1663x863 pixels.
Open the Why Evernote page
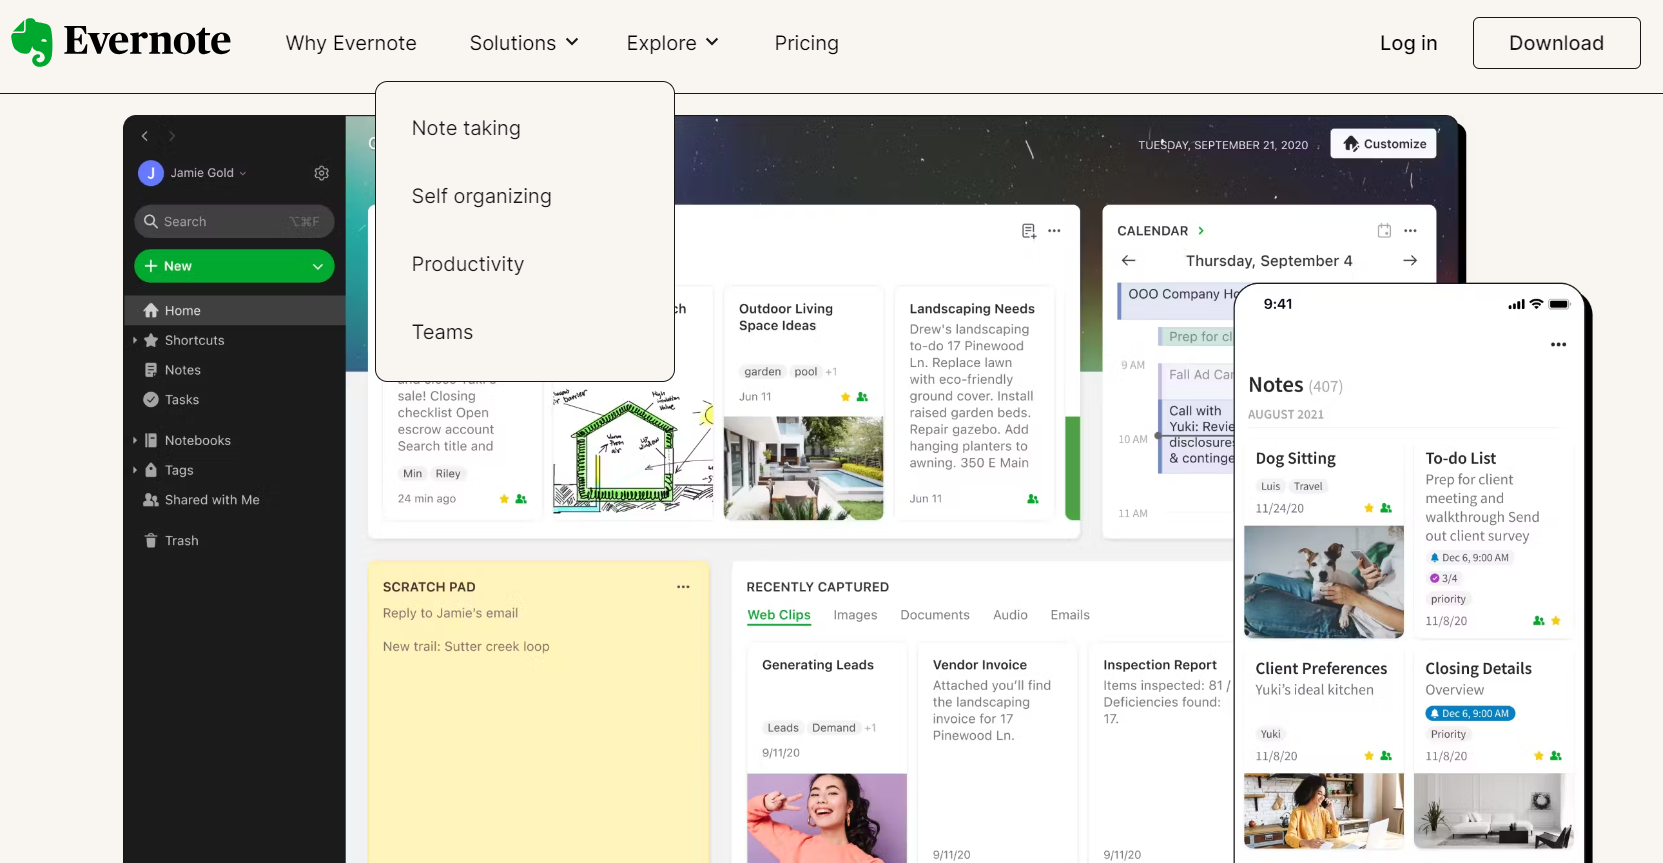pos(351,43)
